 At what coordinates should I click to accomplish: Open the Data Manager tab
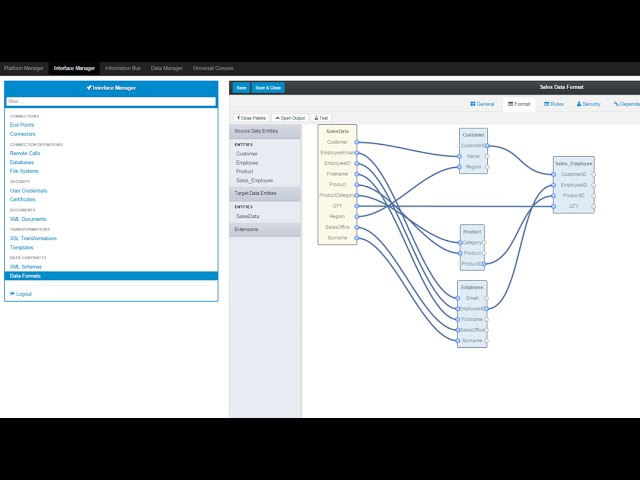click(167, 69)
